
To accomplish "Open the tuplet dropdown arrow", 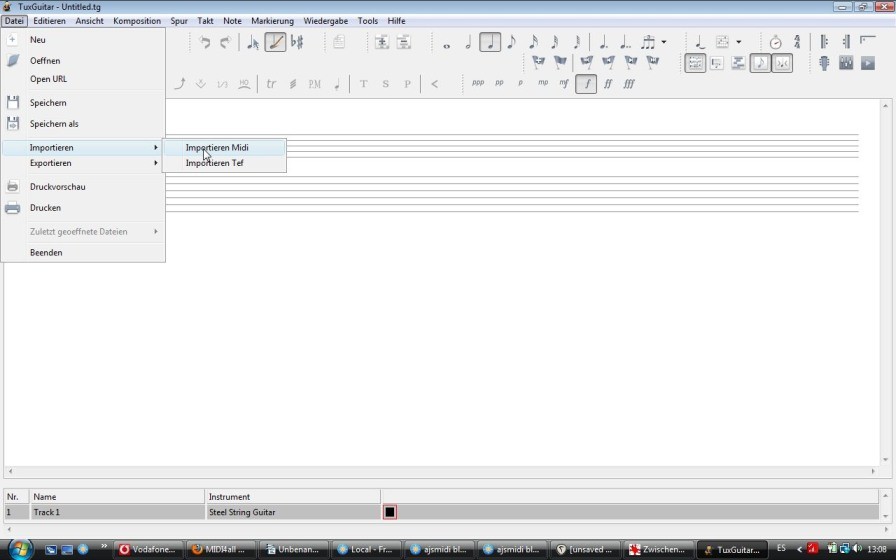I will click(663, 42).
